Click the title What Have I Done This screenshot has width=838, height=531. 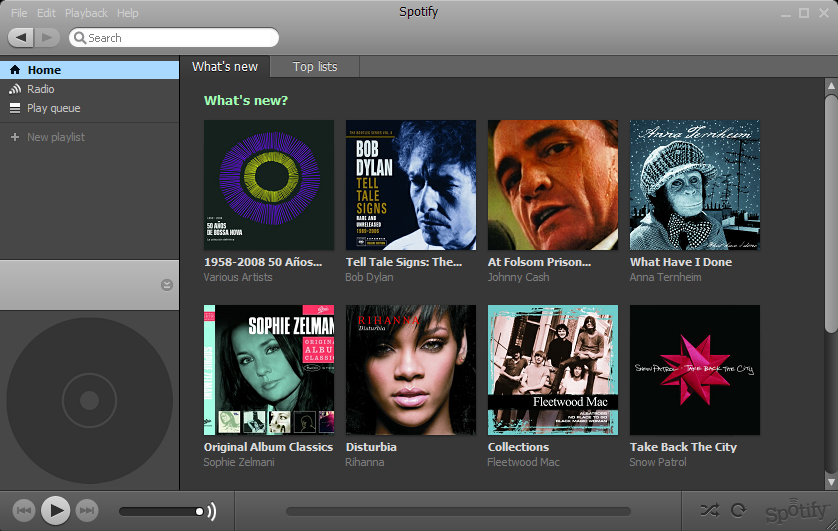(x=681, y=262)
